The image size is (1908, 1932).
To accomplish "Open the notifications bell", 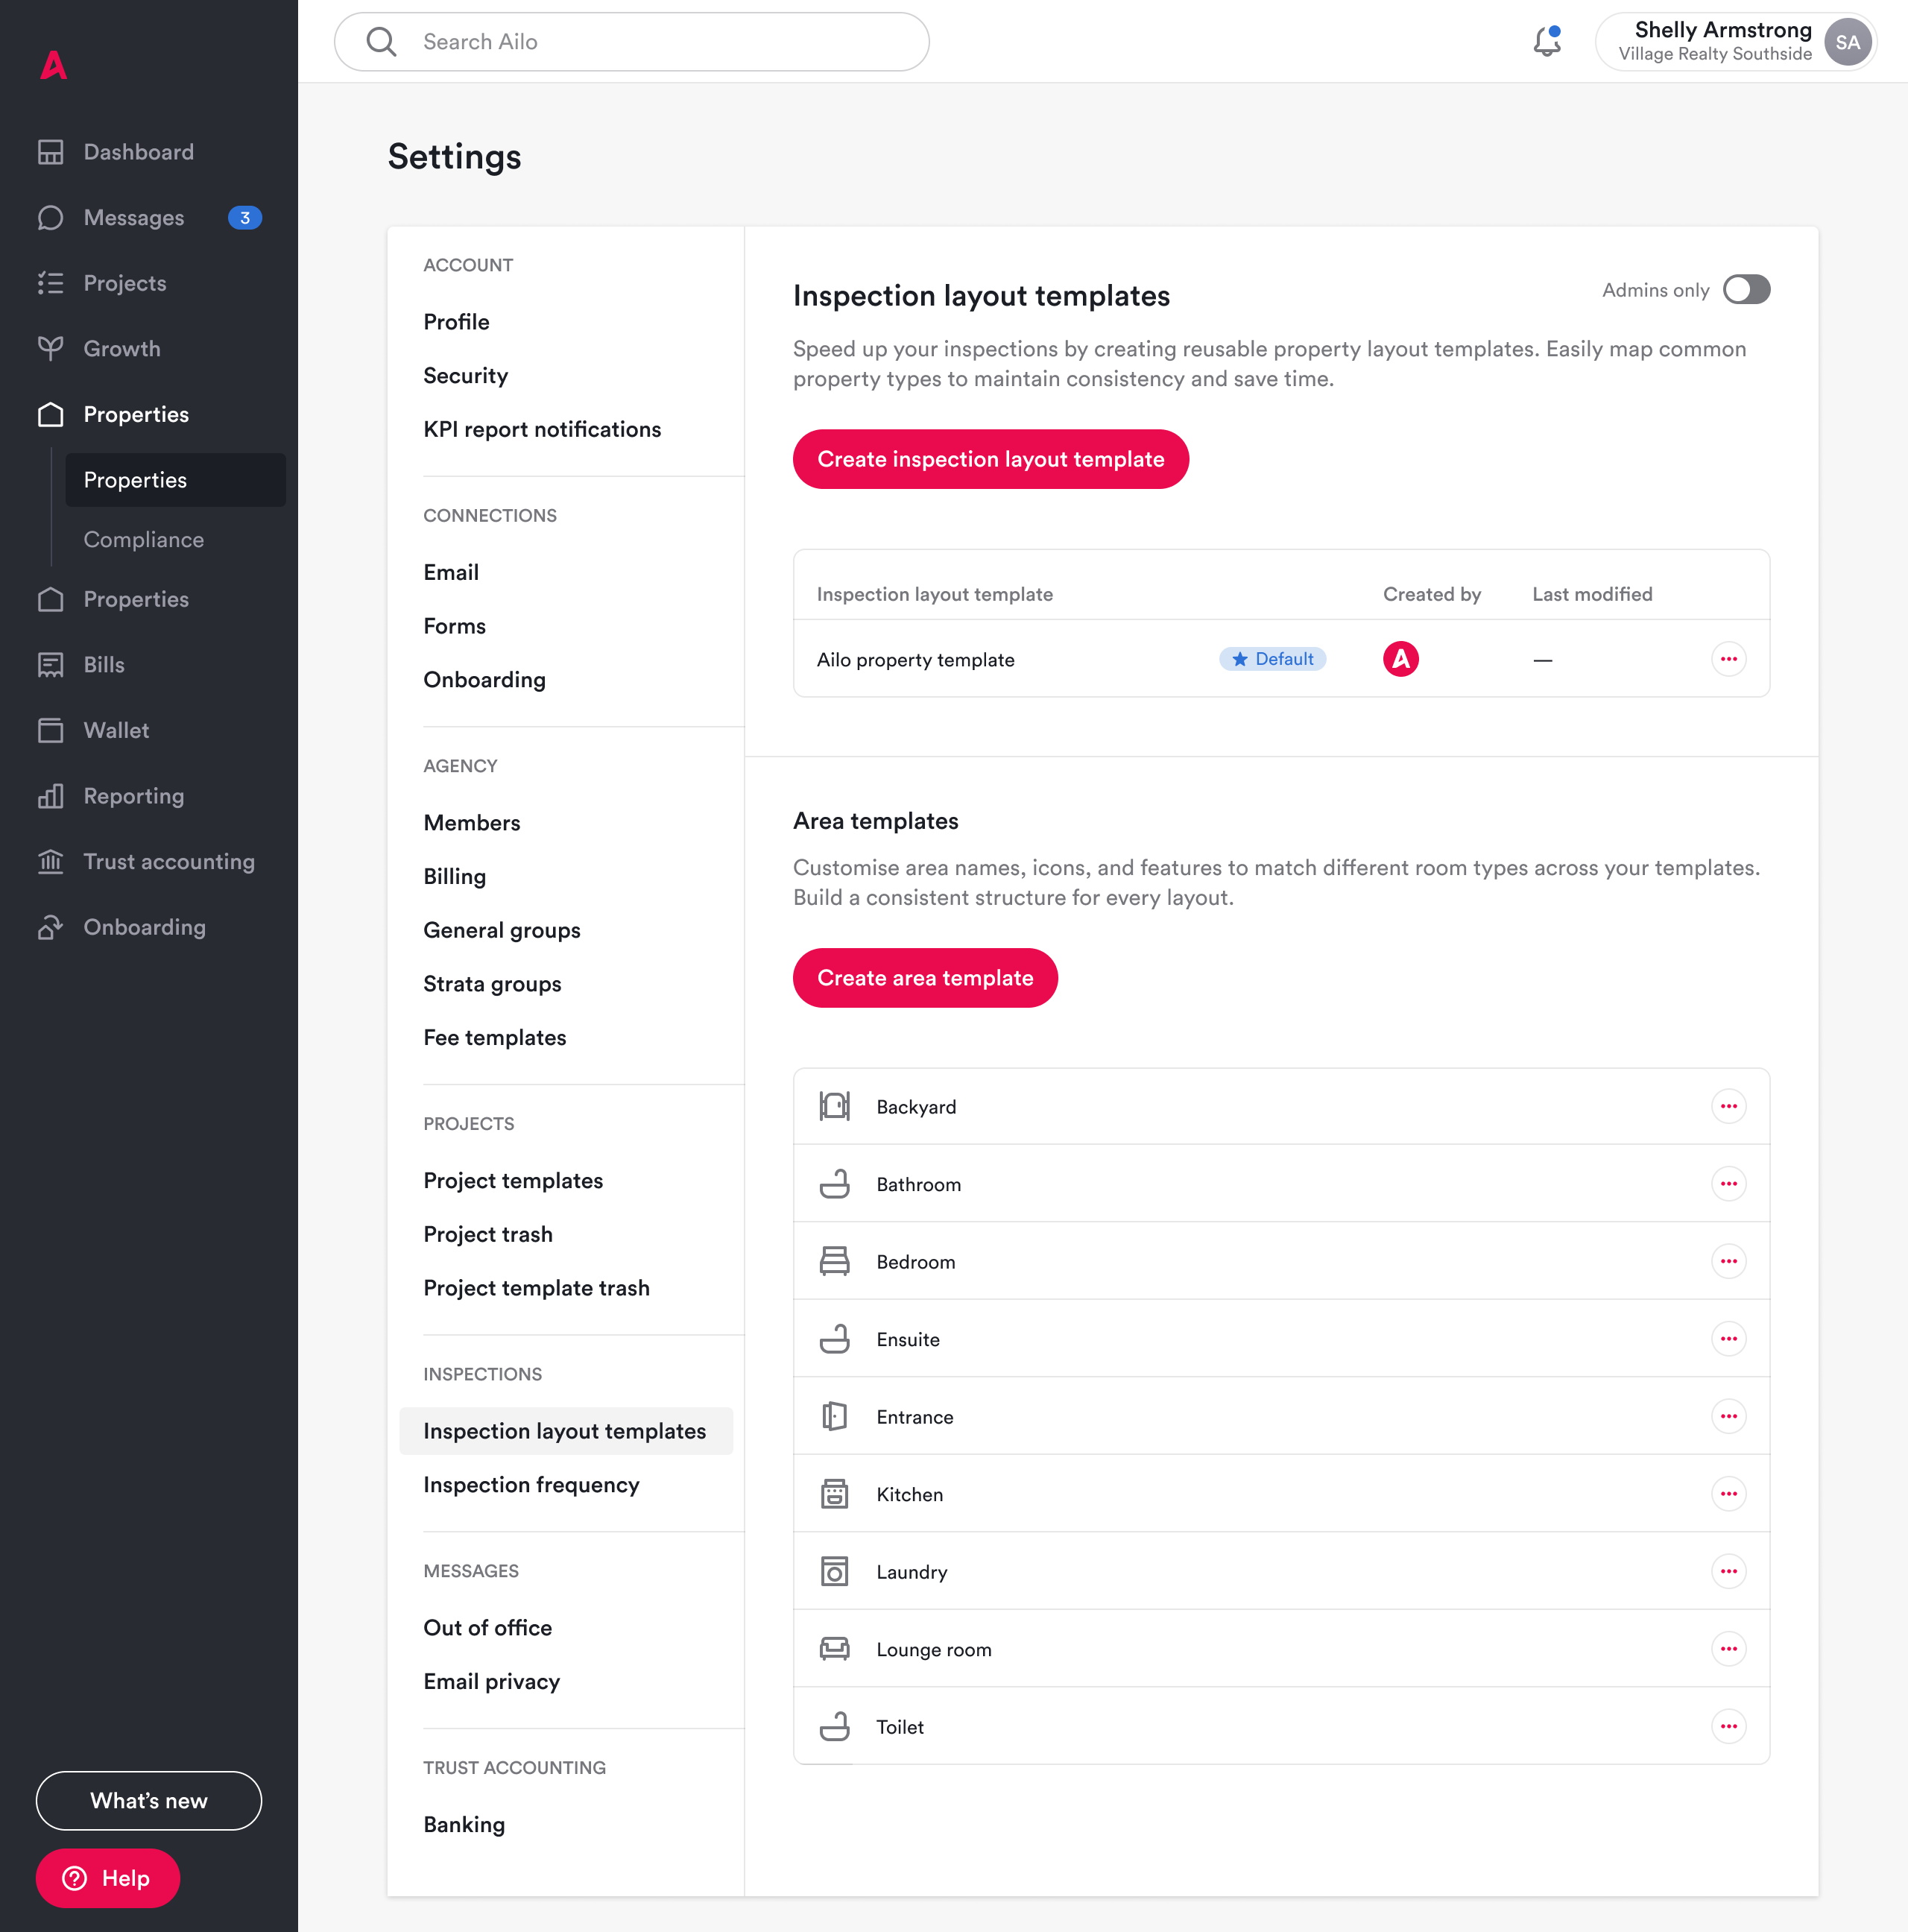I will click(x=1546, y=42).
